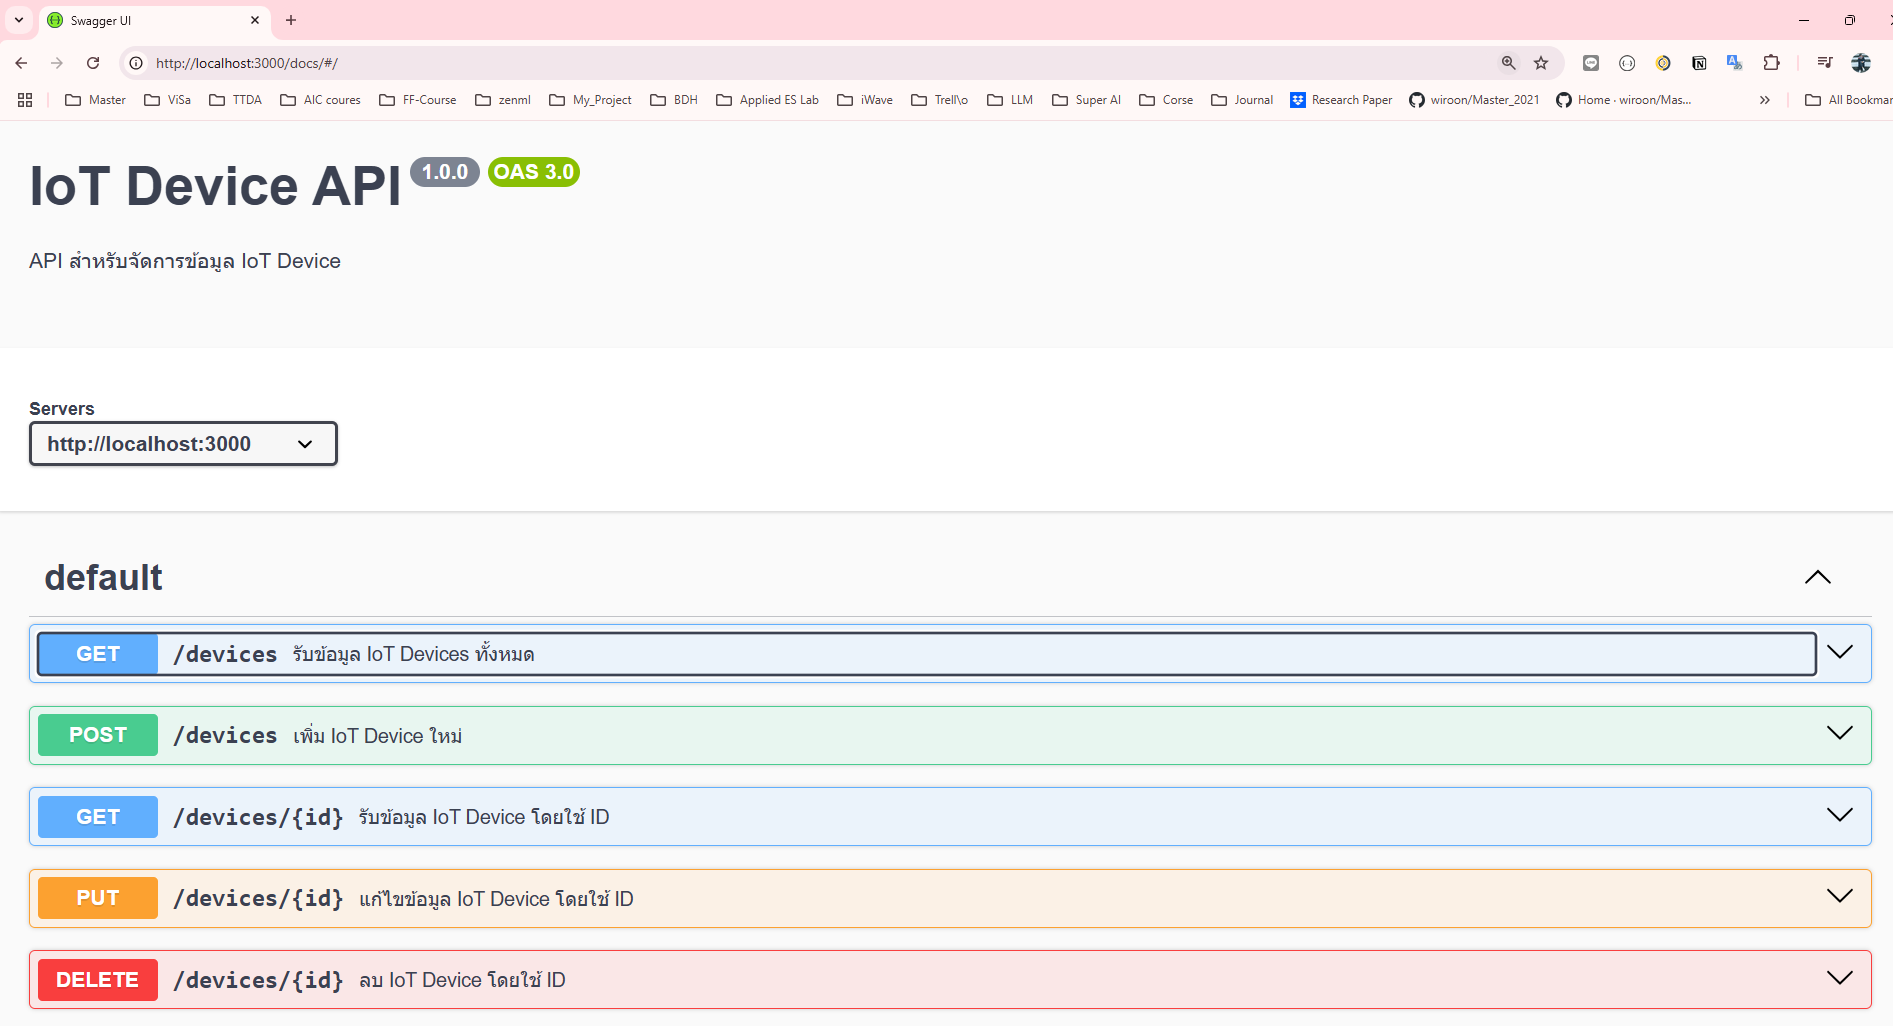Open the Journal bookmarks folder
Screen dimensions: 1893x1026
coord(1242,100)
